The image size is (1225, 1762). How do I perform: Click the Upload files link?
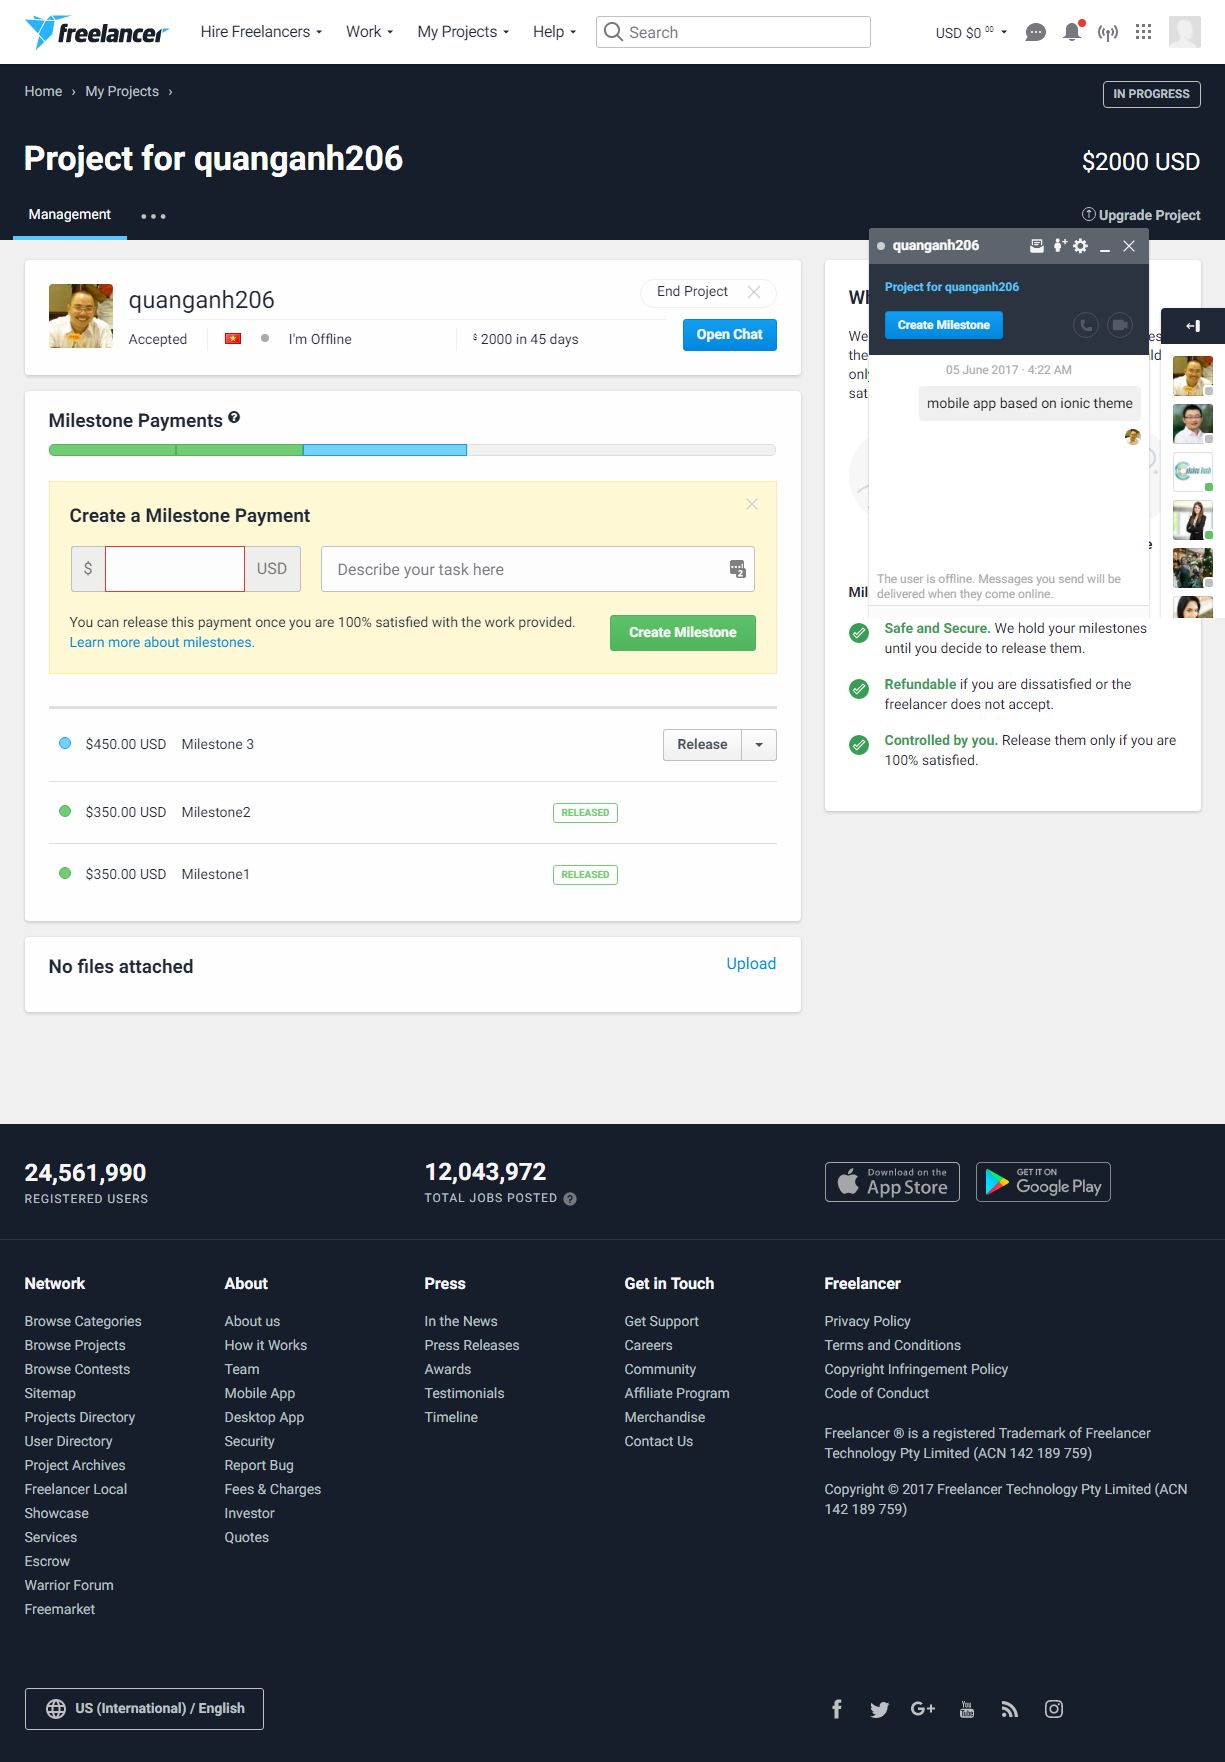tap(751, 964)
